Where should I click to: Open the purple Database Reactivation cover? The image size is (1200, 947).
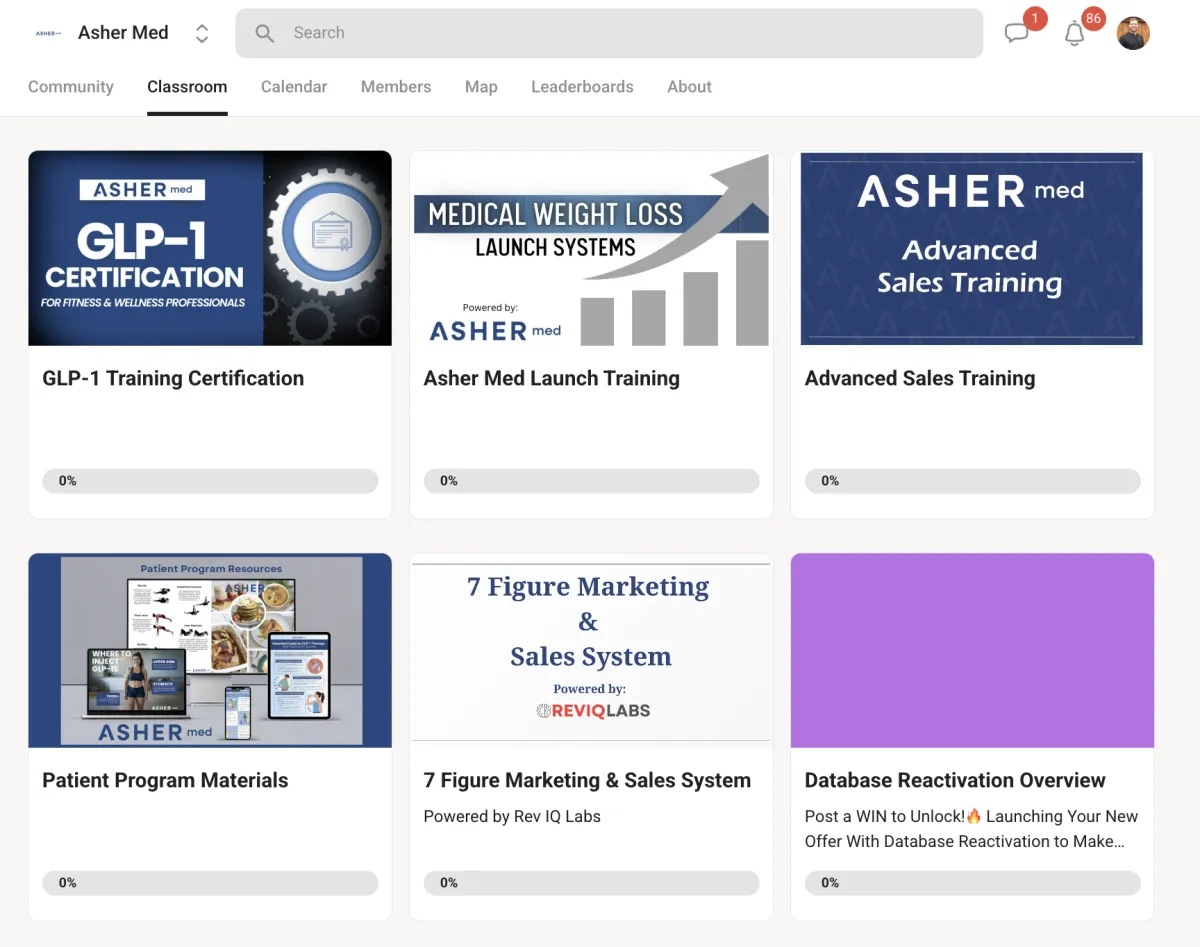click(972, 650)
